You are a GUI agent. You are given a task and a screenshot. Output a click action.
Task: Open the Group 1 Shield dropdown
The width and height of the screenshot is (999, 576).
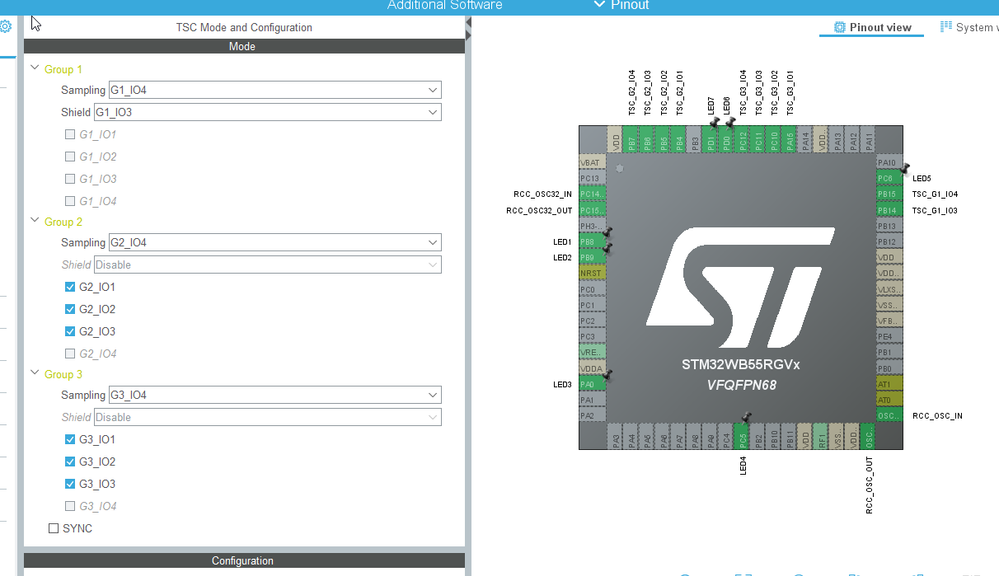tap(268, 112)
